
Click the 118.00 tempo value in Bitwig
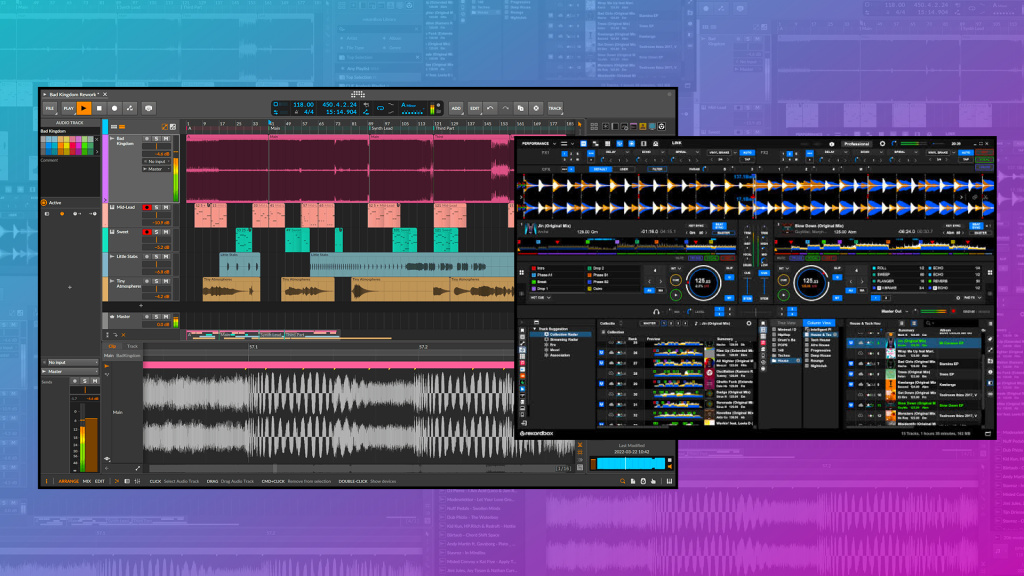click(x=303, y=104)
